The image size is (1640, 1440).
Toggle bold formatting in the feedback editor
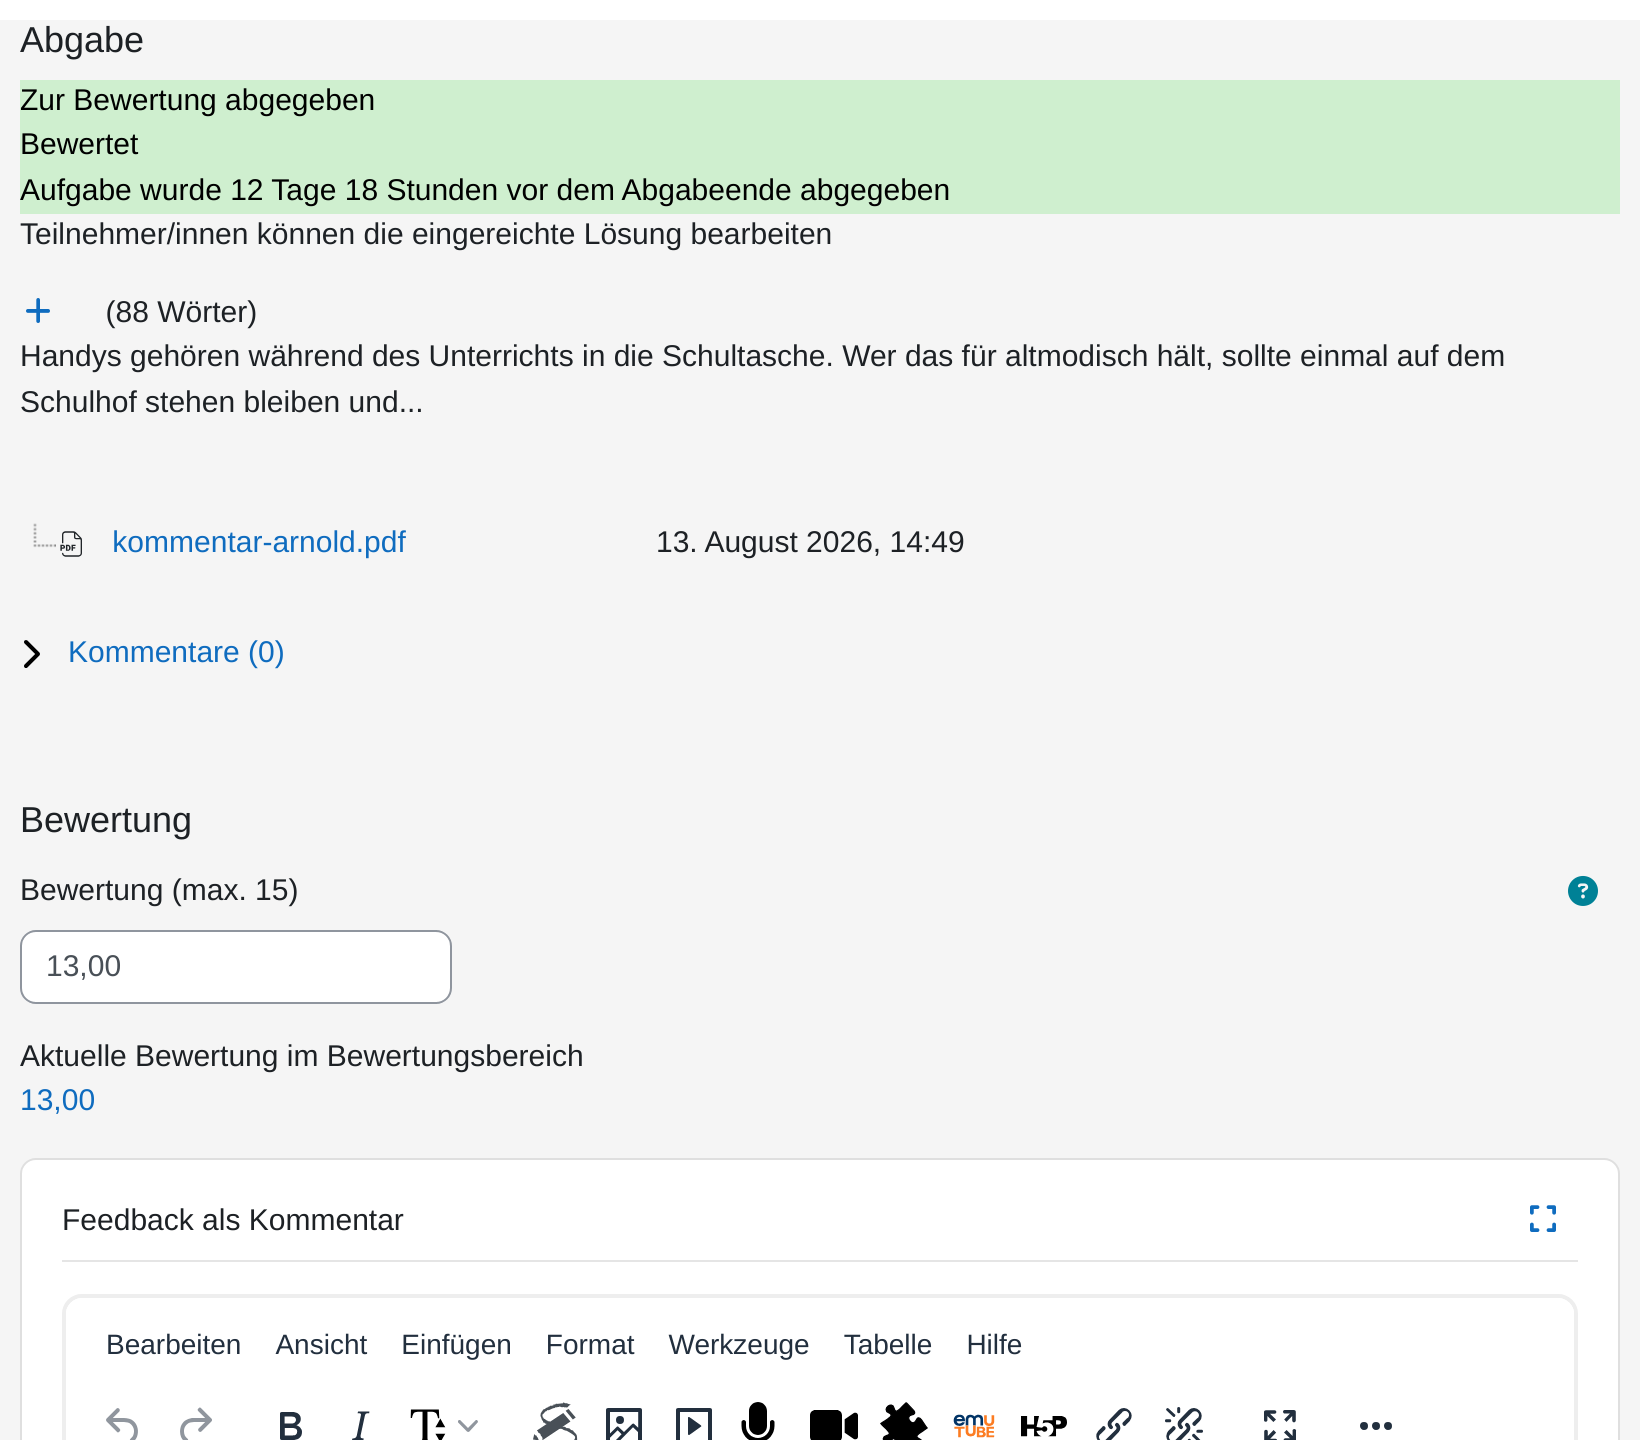coord(290,1425)
